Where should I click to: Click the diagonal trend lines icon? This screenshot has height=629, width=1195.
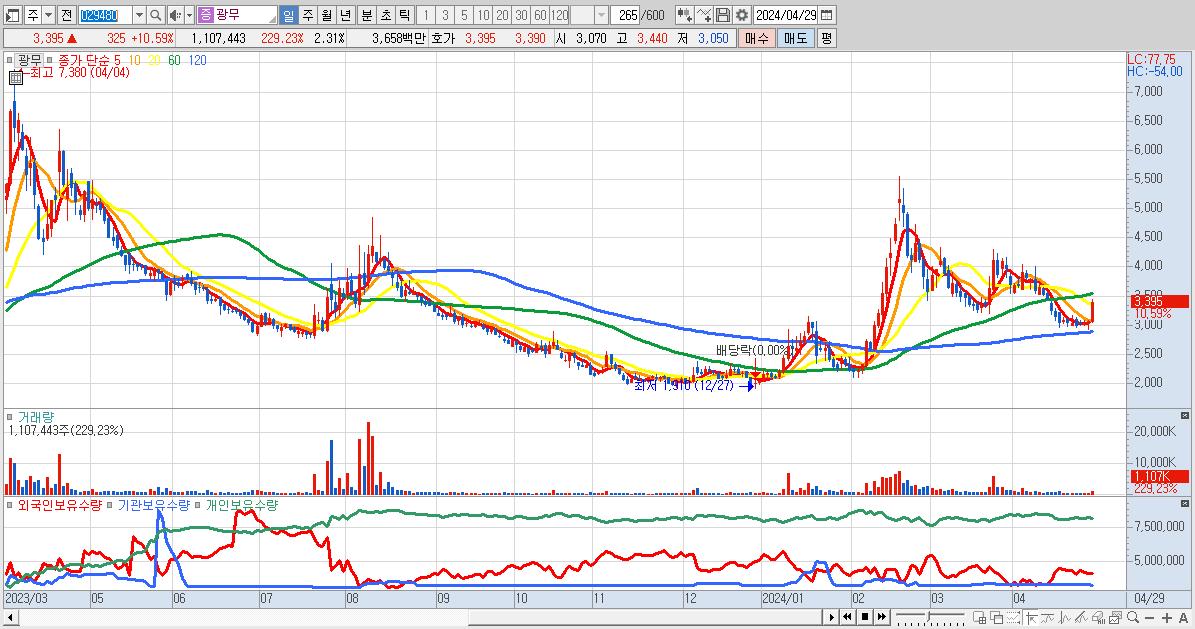click(x=1081, y=618)
